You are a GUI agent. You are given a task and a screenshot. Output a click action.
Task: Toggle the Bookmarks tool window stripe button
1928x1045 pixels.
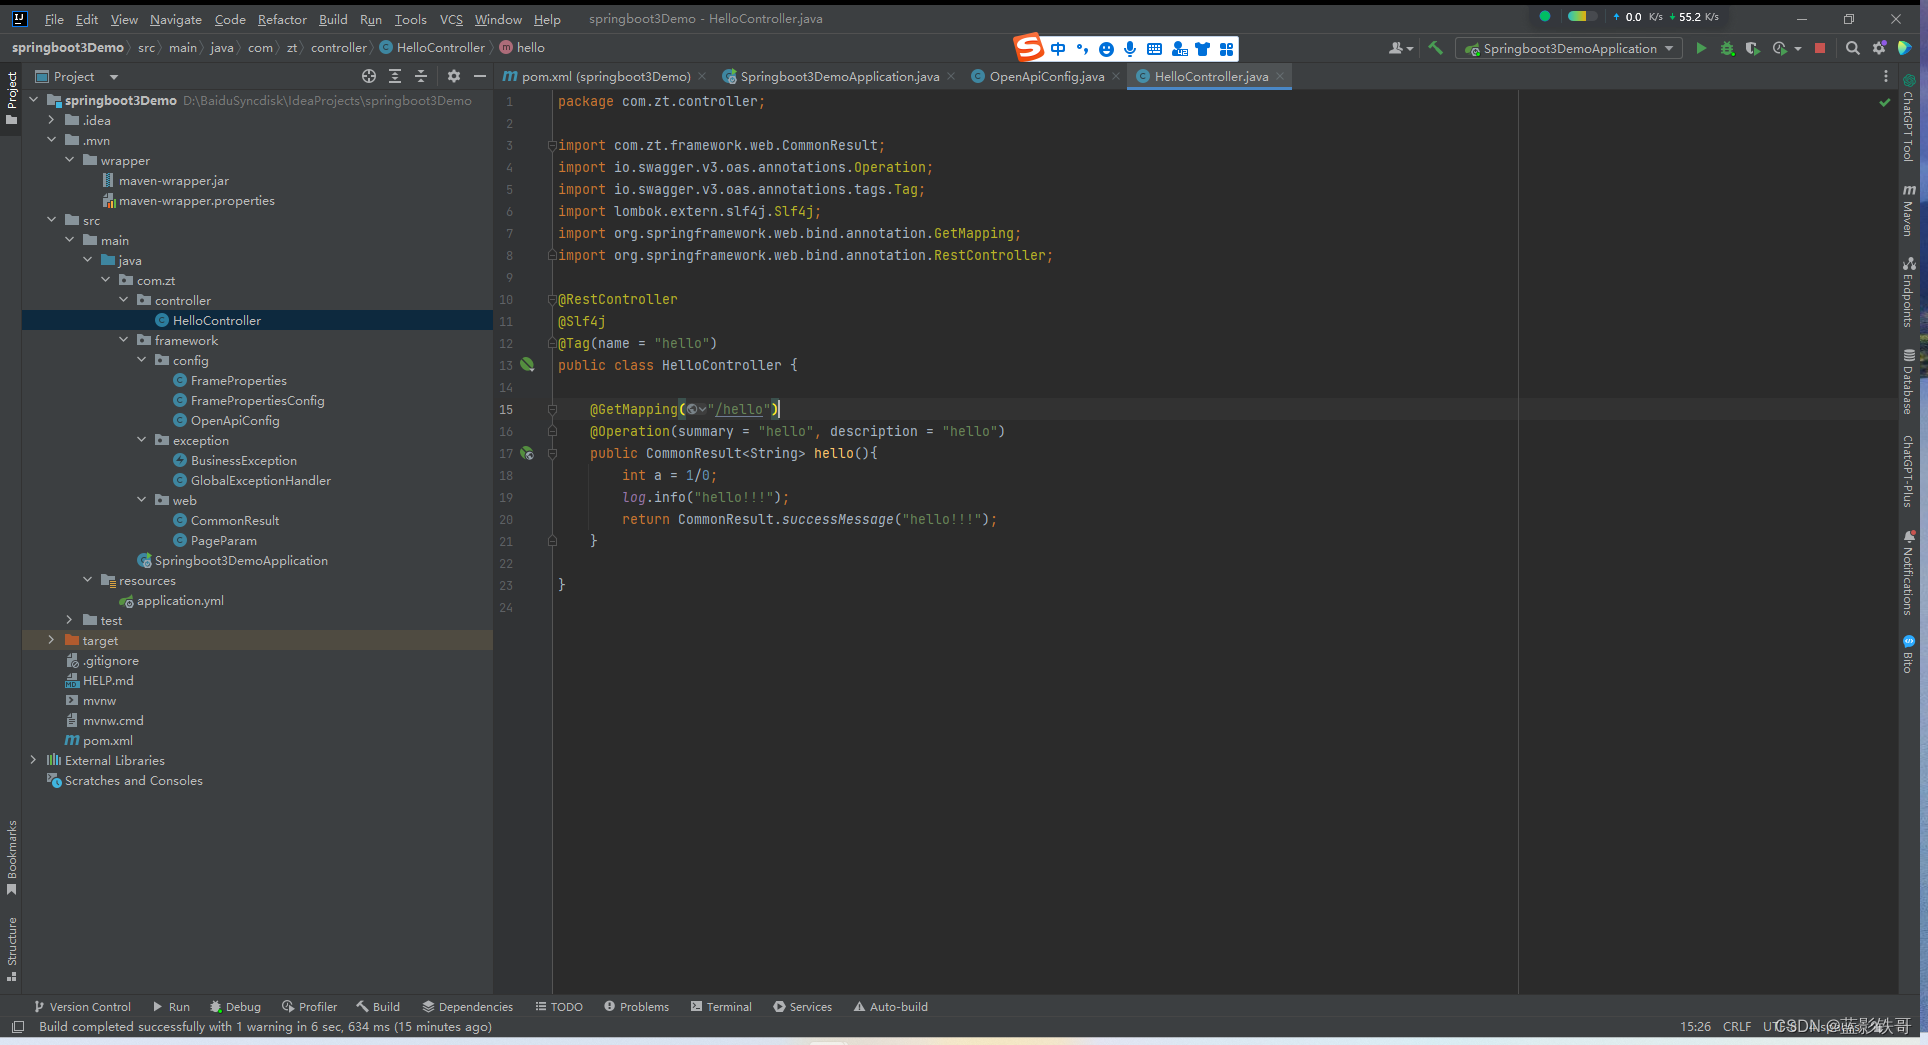(x=11, y=857)
